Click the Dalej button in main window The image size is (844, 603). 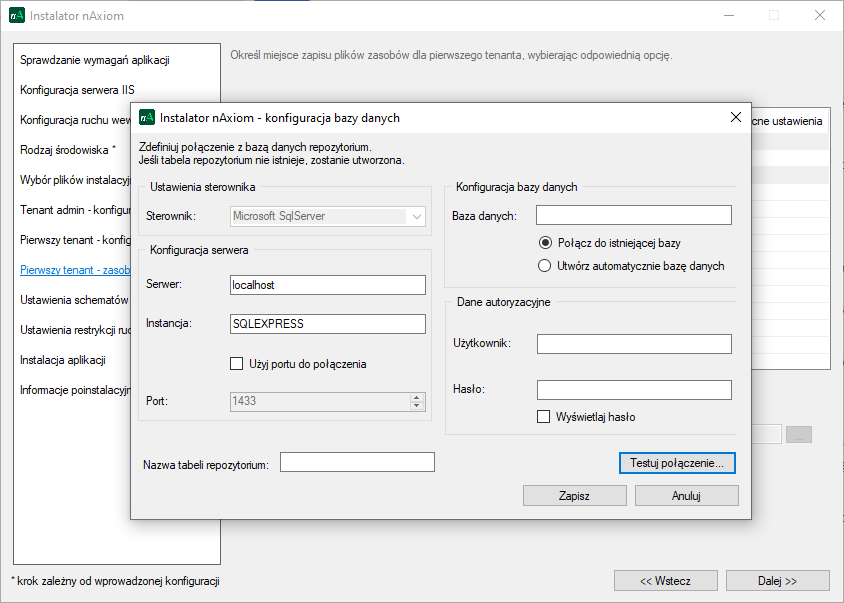click(x=777, y=581)
